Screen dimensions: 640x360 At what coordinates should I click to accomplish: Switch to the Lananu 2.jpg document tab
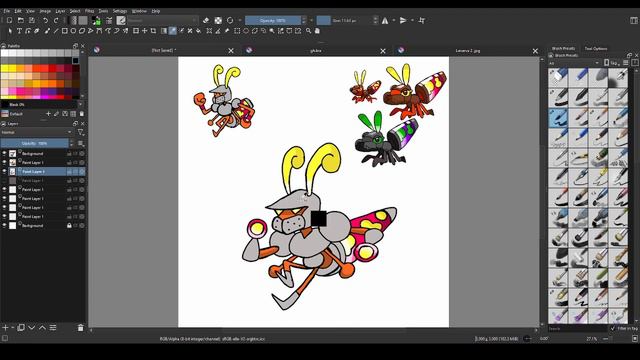pos(467,51)
